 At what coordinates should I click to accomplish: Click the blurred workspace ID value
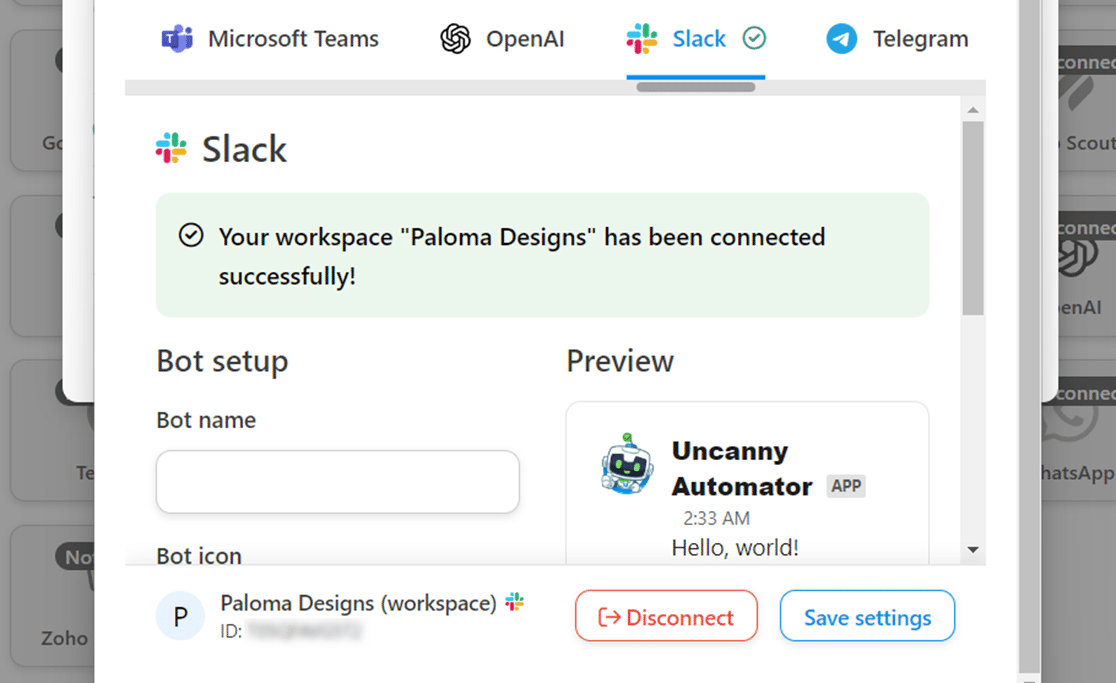pos(303,631)
